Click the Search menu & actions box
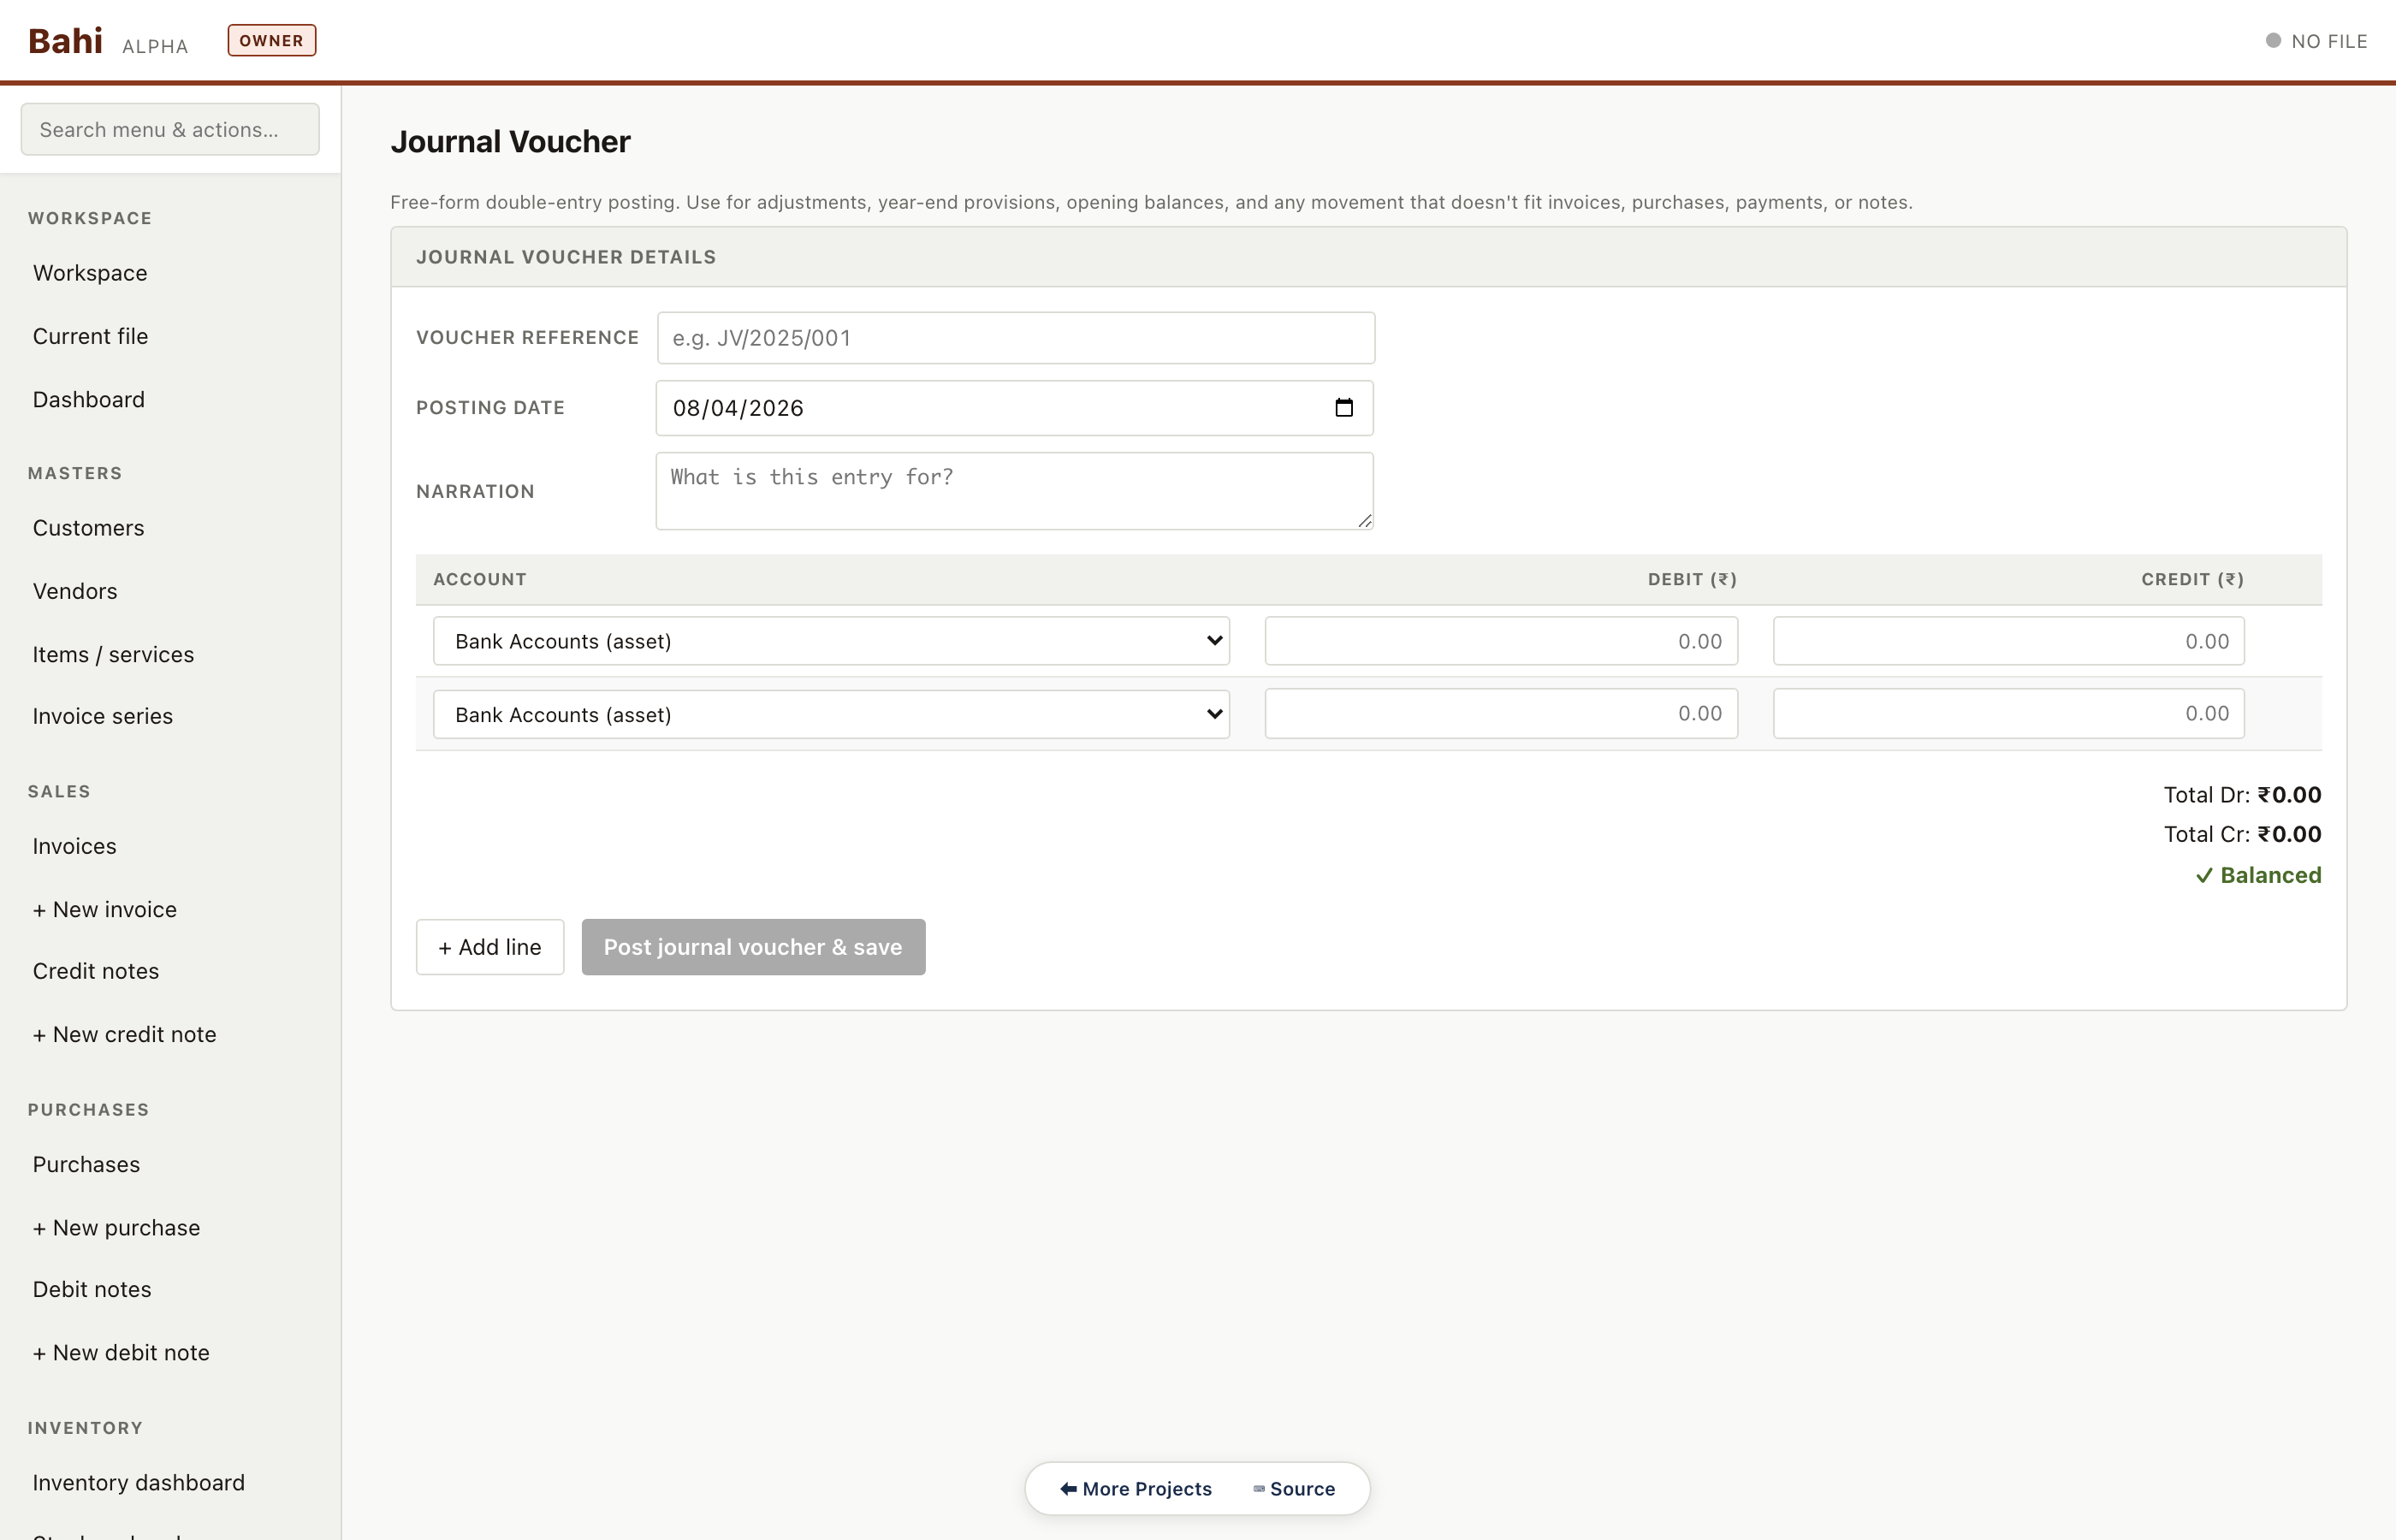This screenshot has width=2396, height=1540. point(170,129)
